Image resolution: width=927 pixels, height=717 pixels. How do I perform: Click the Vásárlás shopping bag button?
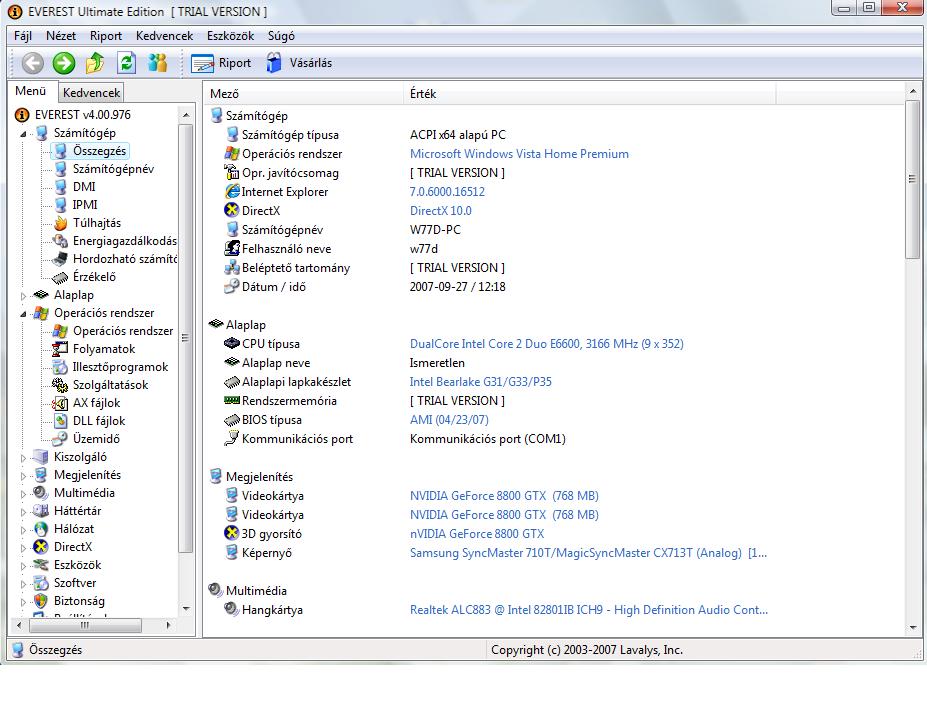[299, 63]
